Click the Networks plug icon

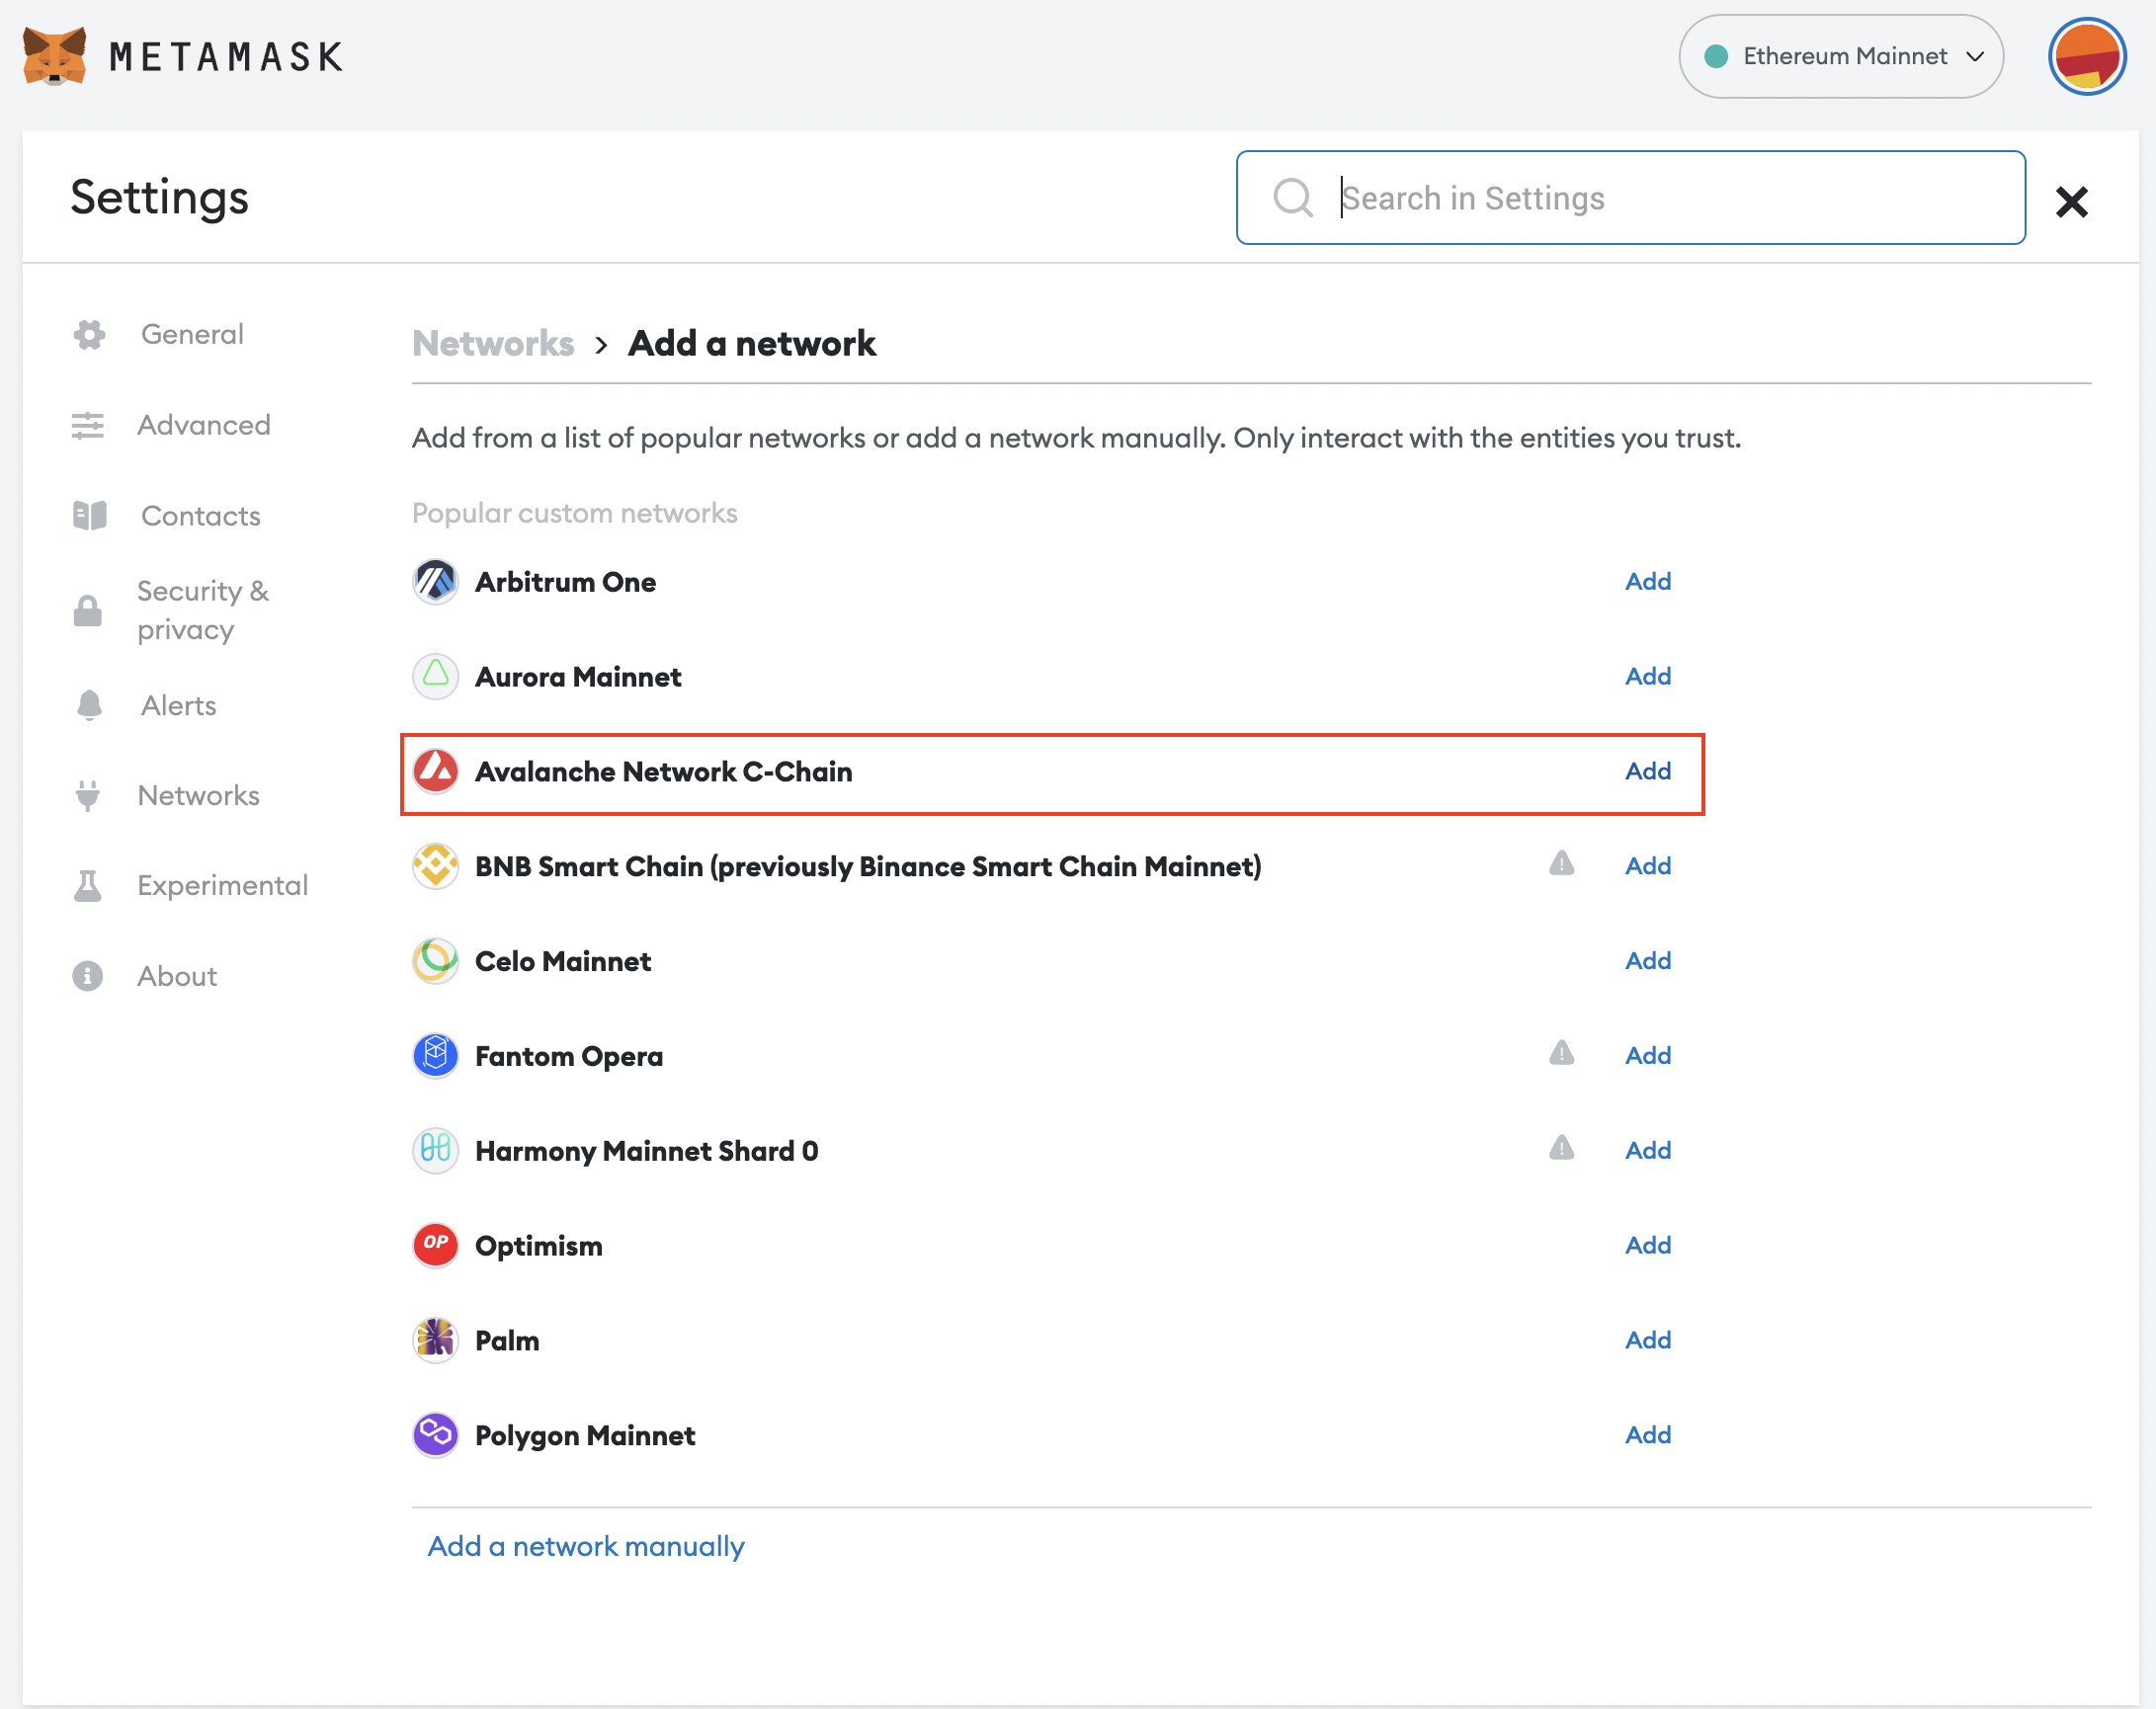(88, 796)
